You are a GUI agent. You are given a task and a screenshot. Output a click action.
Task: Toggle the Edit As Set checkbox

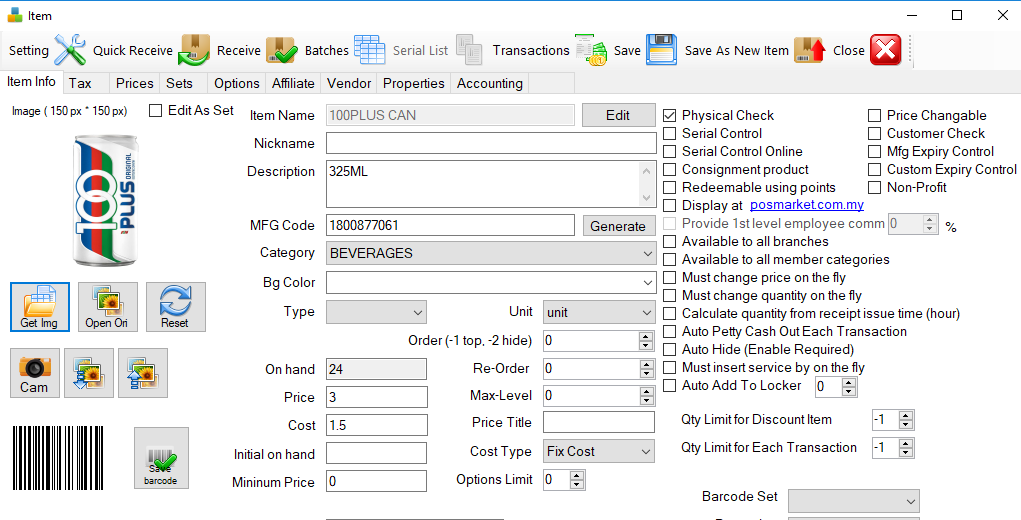155,111
